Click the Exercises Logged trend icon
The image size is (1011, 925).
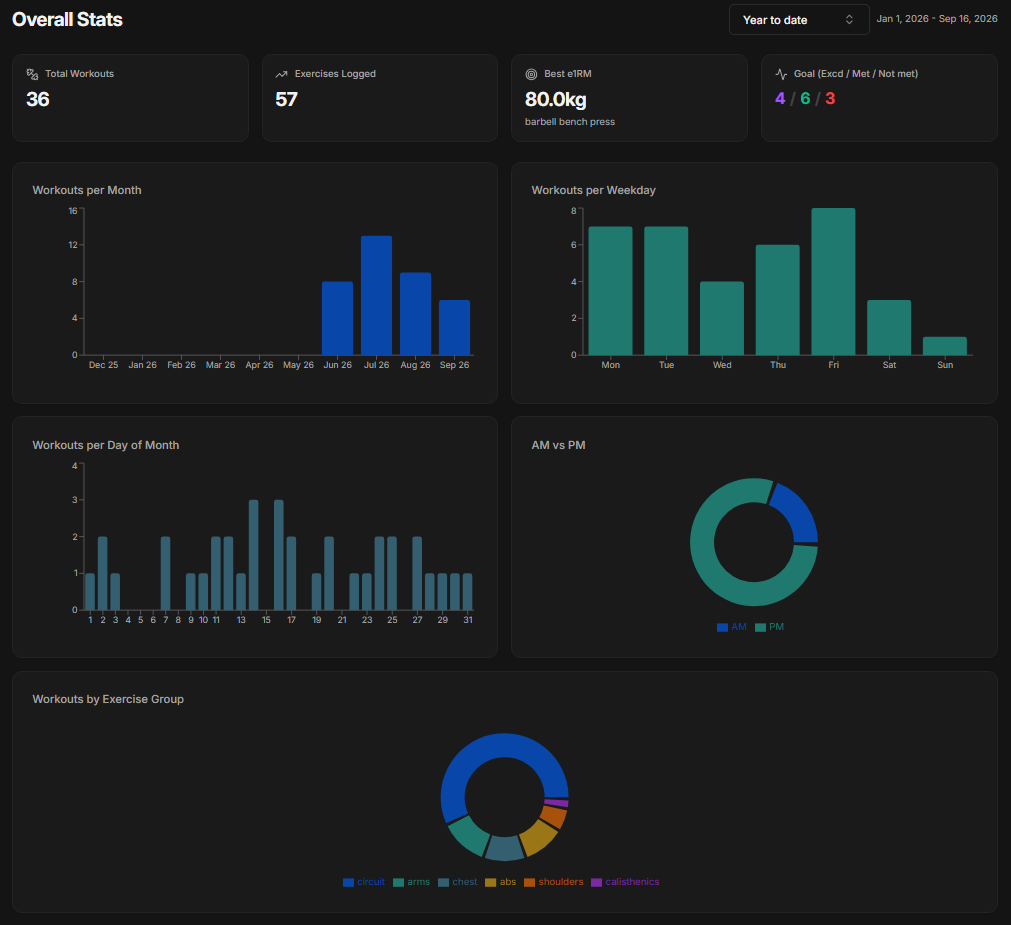click(281, 74)
